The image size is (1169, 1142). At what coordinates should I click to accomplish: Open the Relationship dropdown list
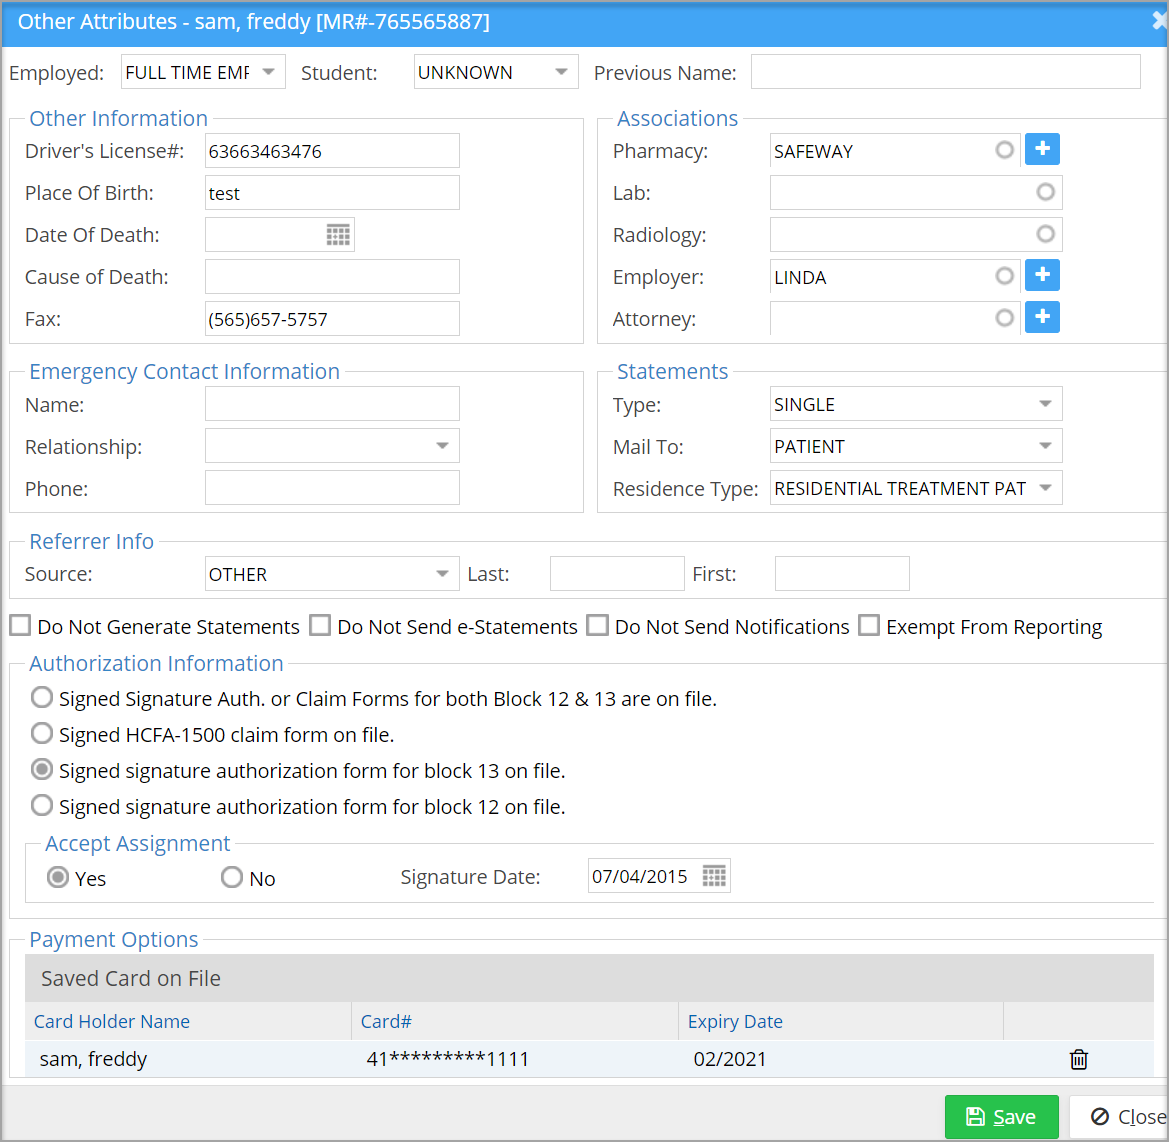(442, 446)
